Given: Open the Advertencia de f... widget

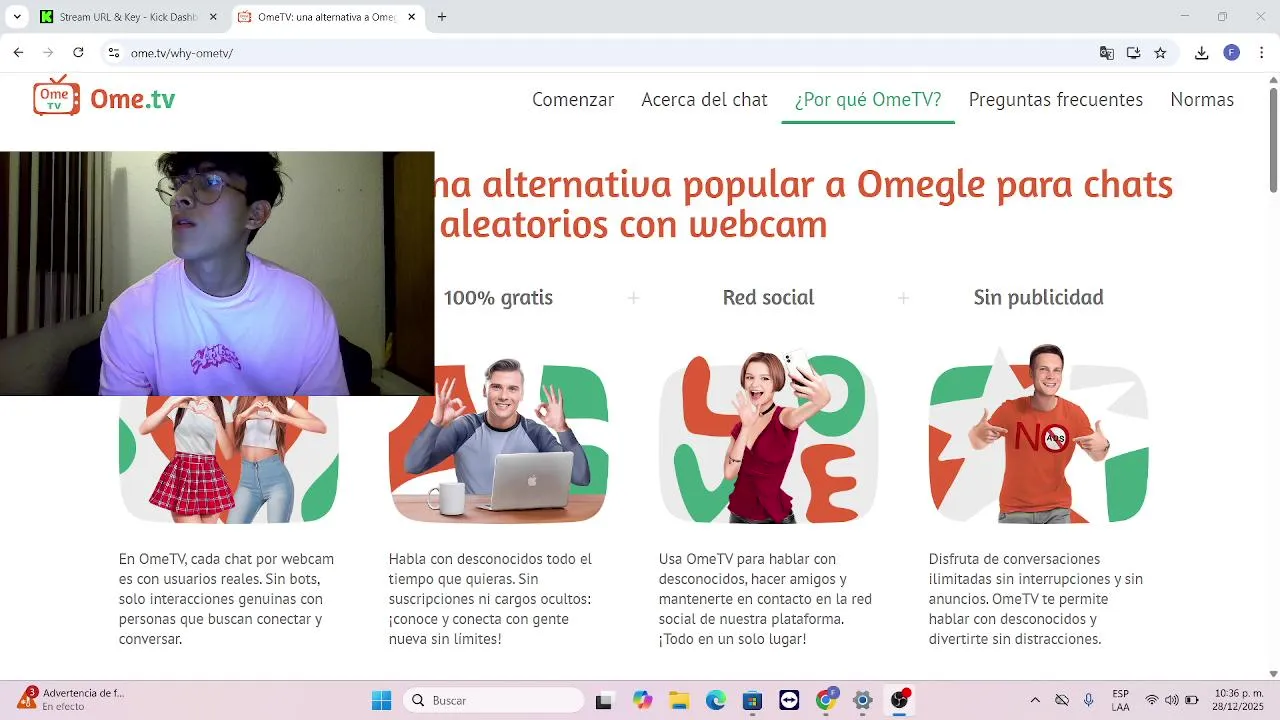Looking at the screenshot, I should pos(71,699).
